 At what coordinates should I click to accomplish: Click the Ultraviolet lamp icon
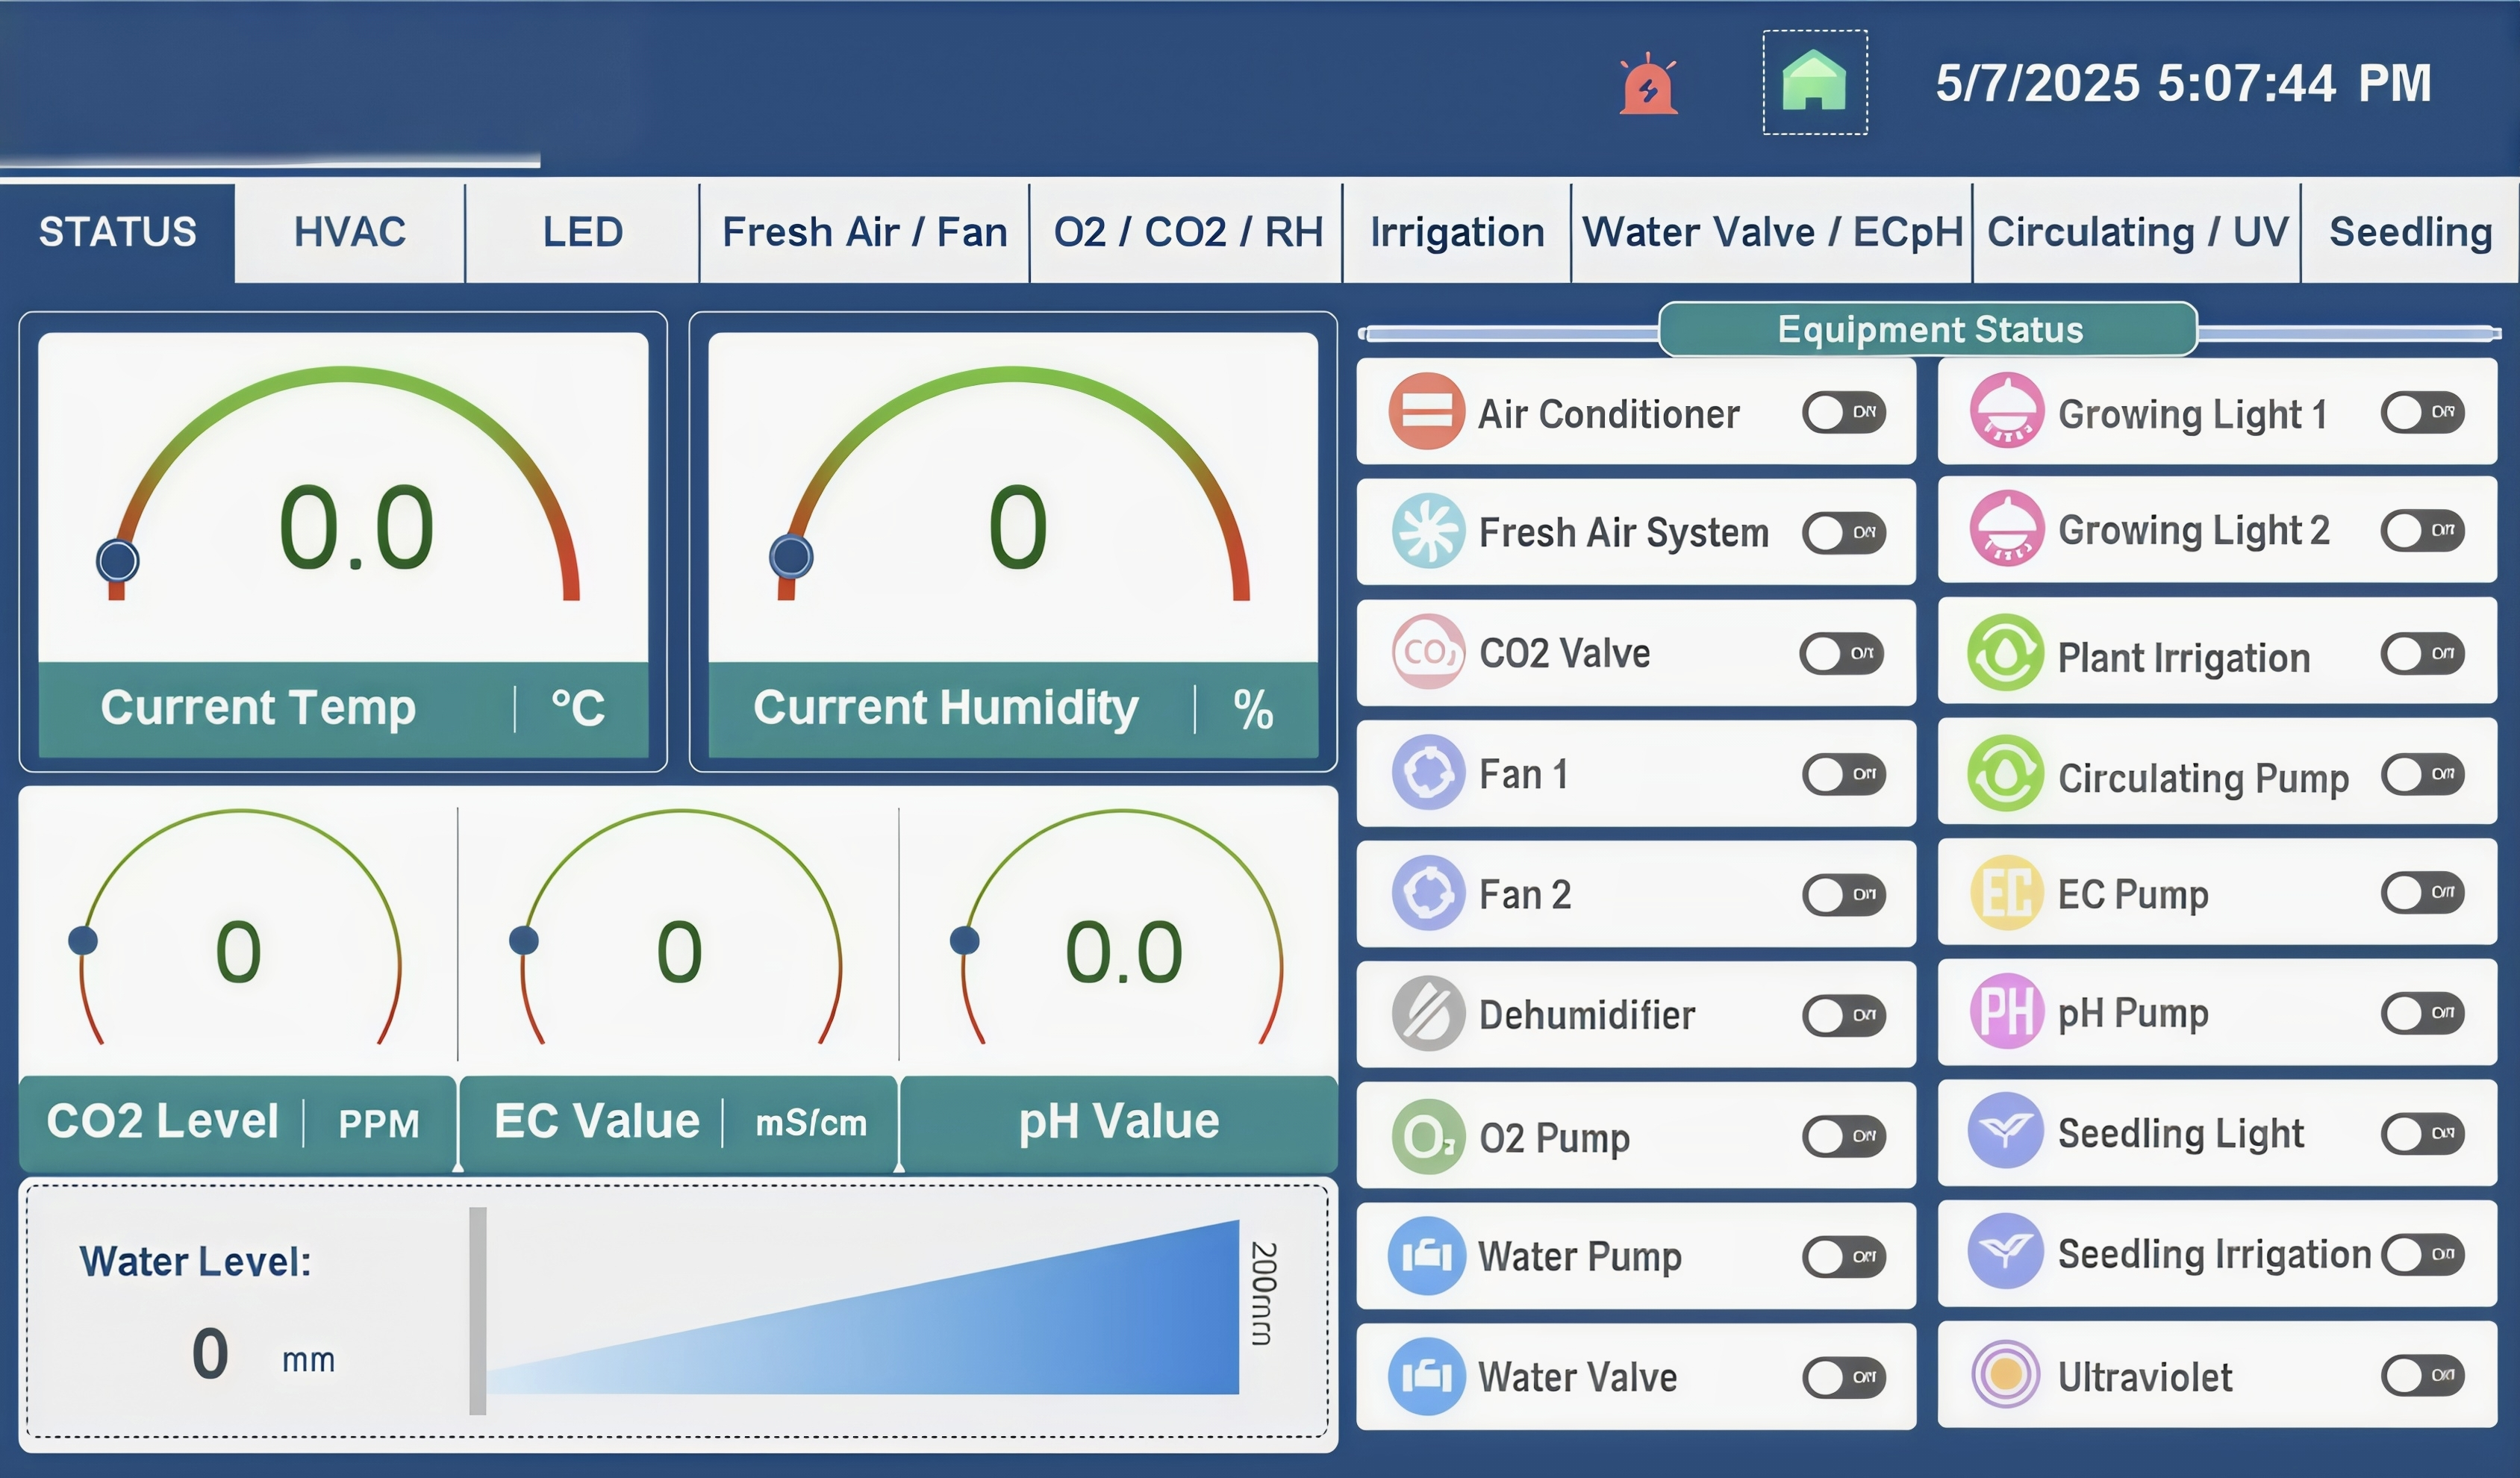(x=2005, y=1375)
